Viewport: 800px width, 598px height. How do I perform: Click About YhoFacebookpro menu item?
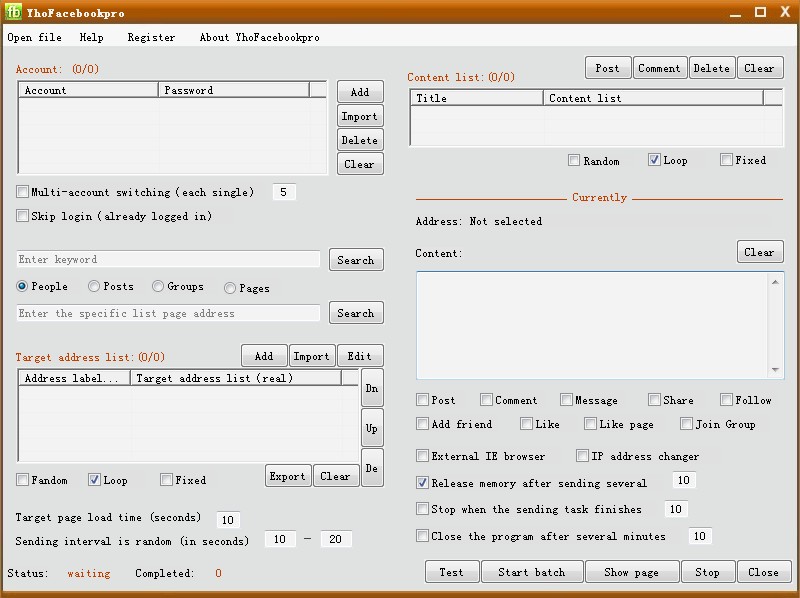(259, 37)
